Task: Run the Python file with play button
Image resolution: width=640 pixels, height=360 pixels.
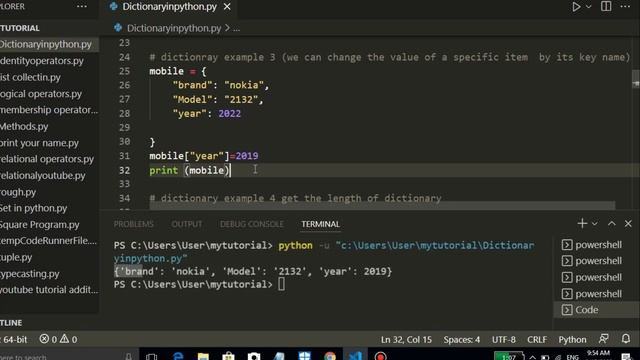Action: [x=576, y=7]
